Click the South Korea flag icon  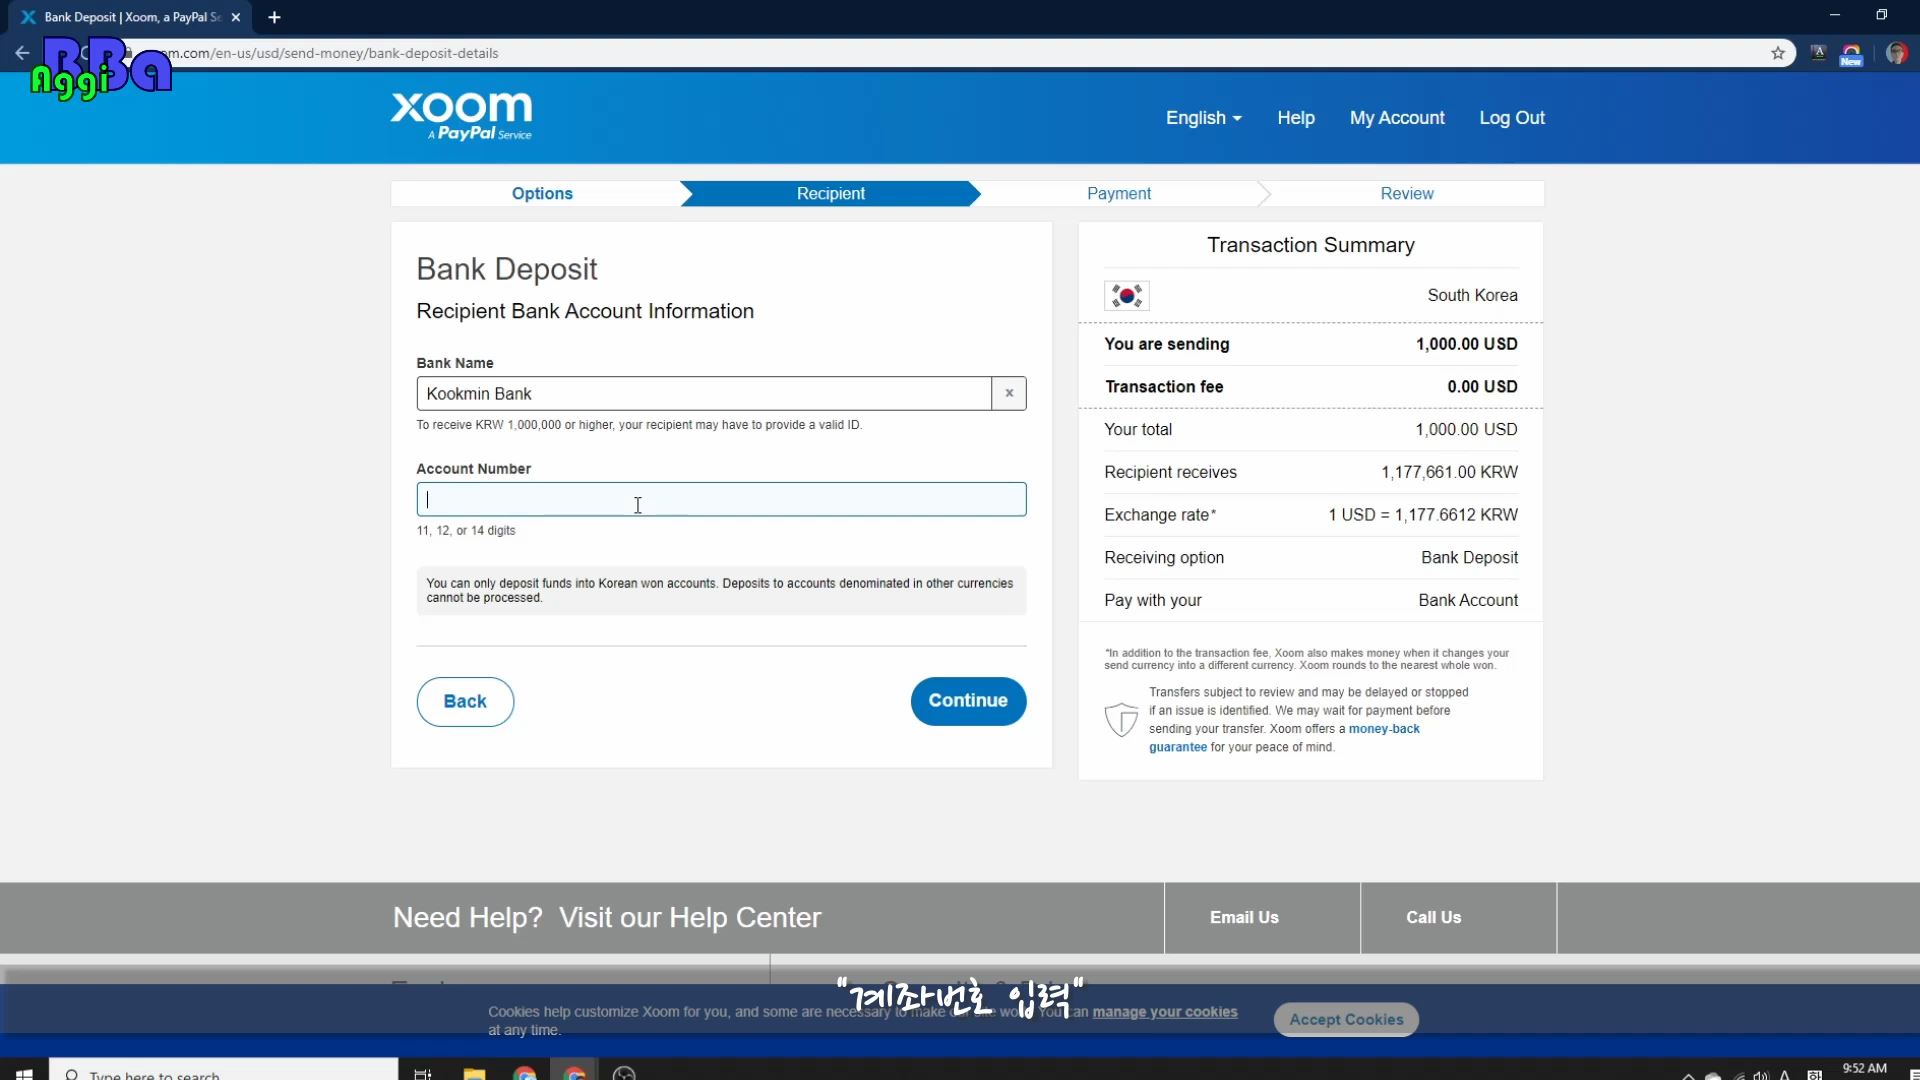(x=1127, y=295)
